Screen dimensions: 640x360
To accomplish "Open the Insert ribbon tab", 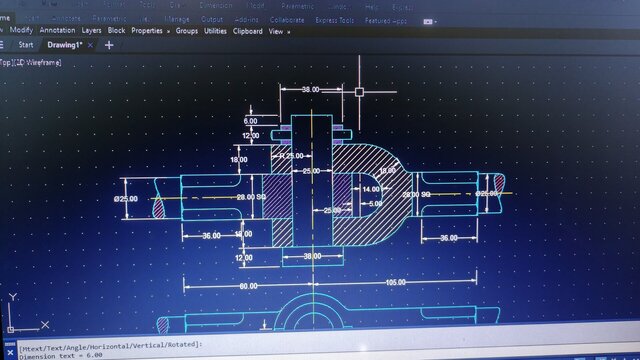I will [x=31, y=18].
